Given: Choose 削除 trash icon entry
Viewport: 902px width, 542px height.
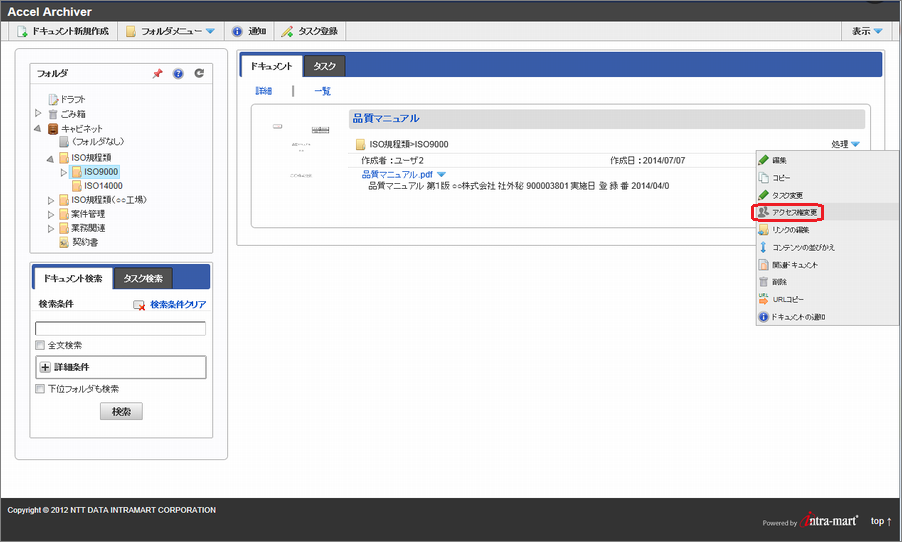Looking at the screenshot, I should pos(763,282).
